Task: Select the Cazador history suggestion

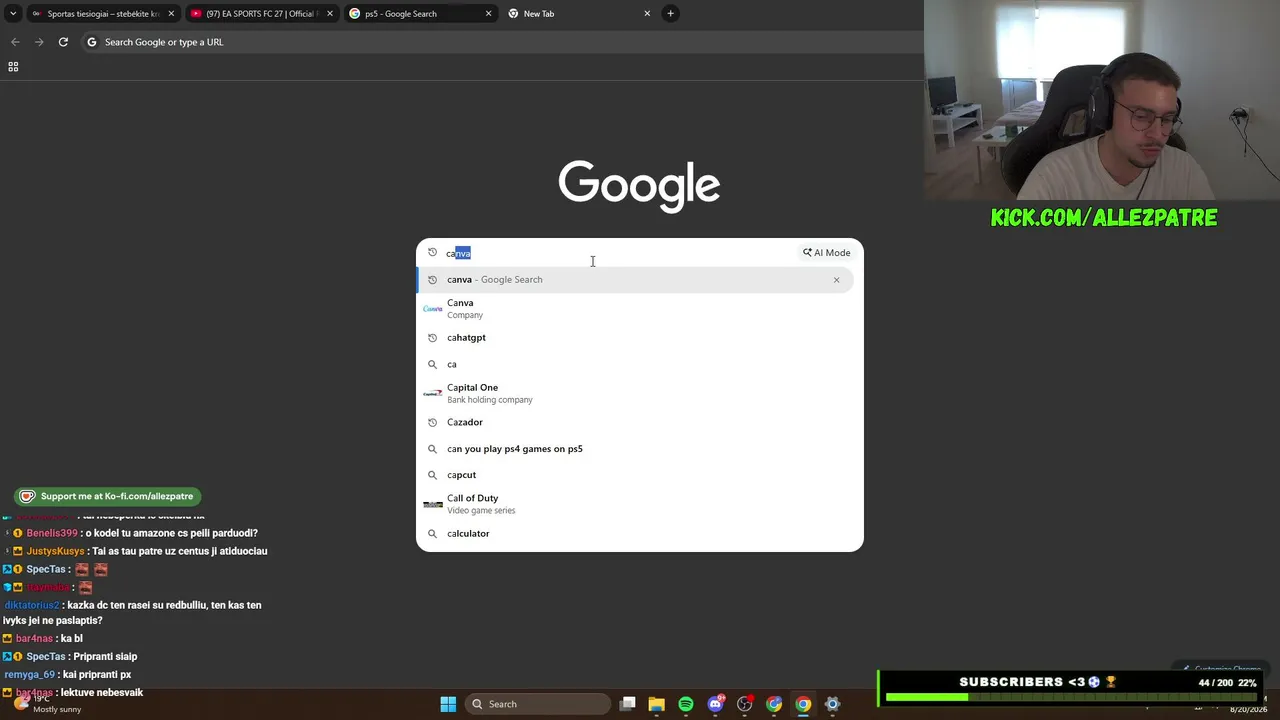Action: tap(635, 423)
